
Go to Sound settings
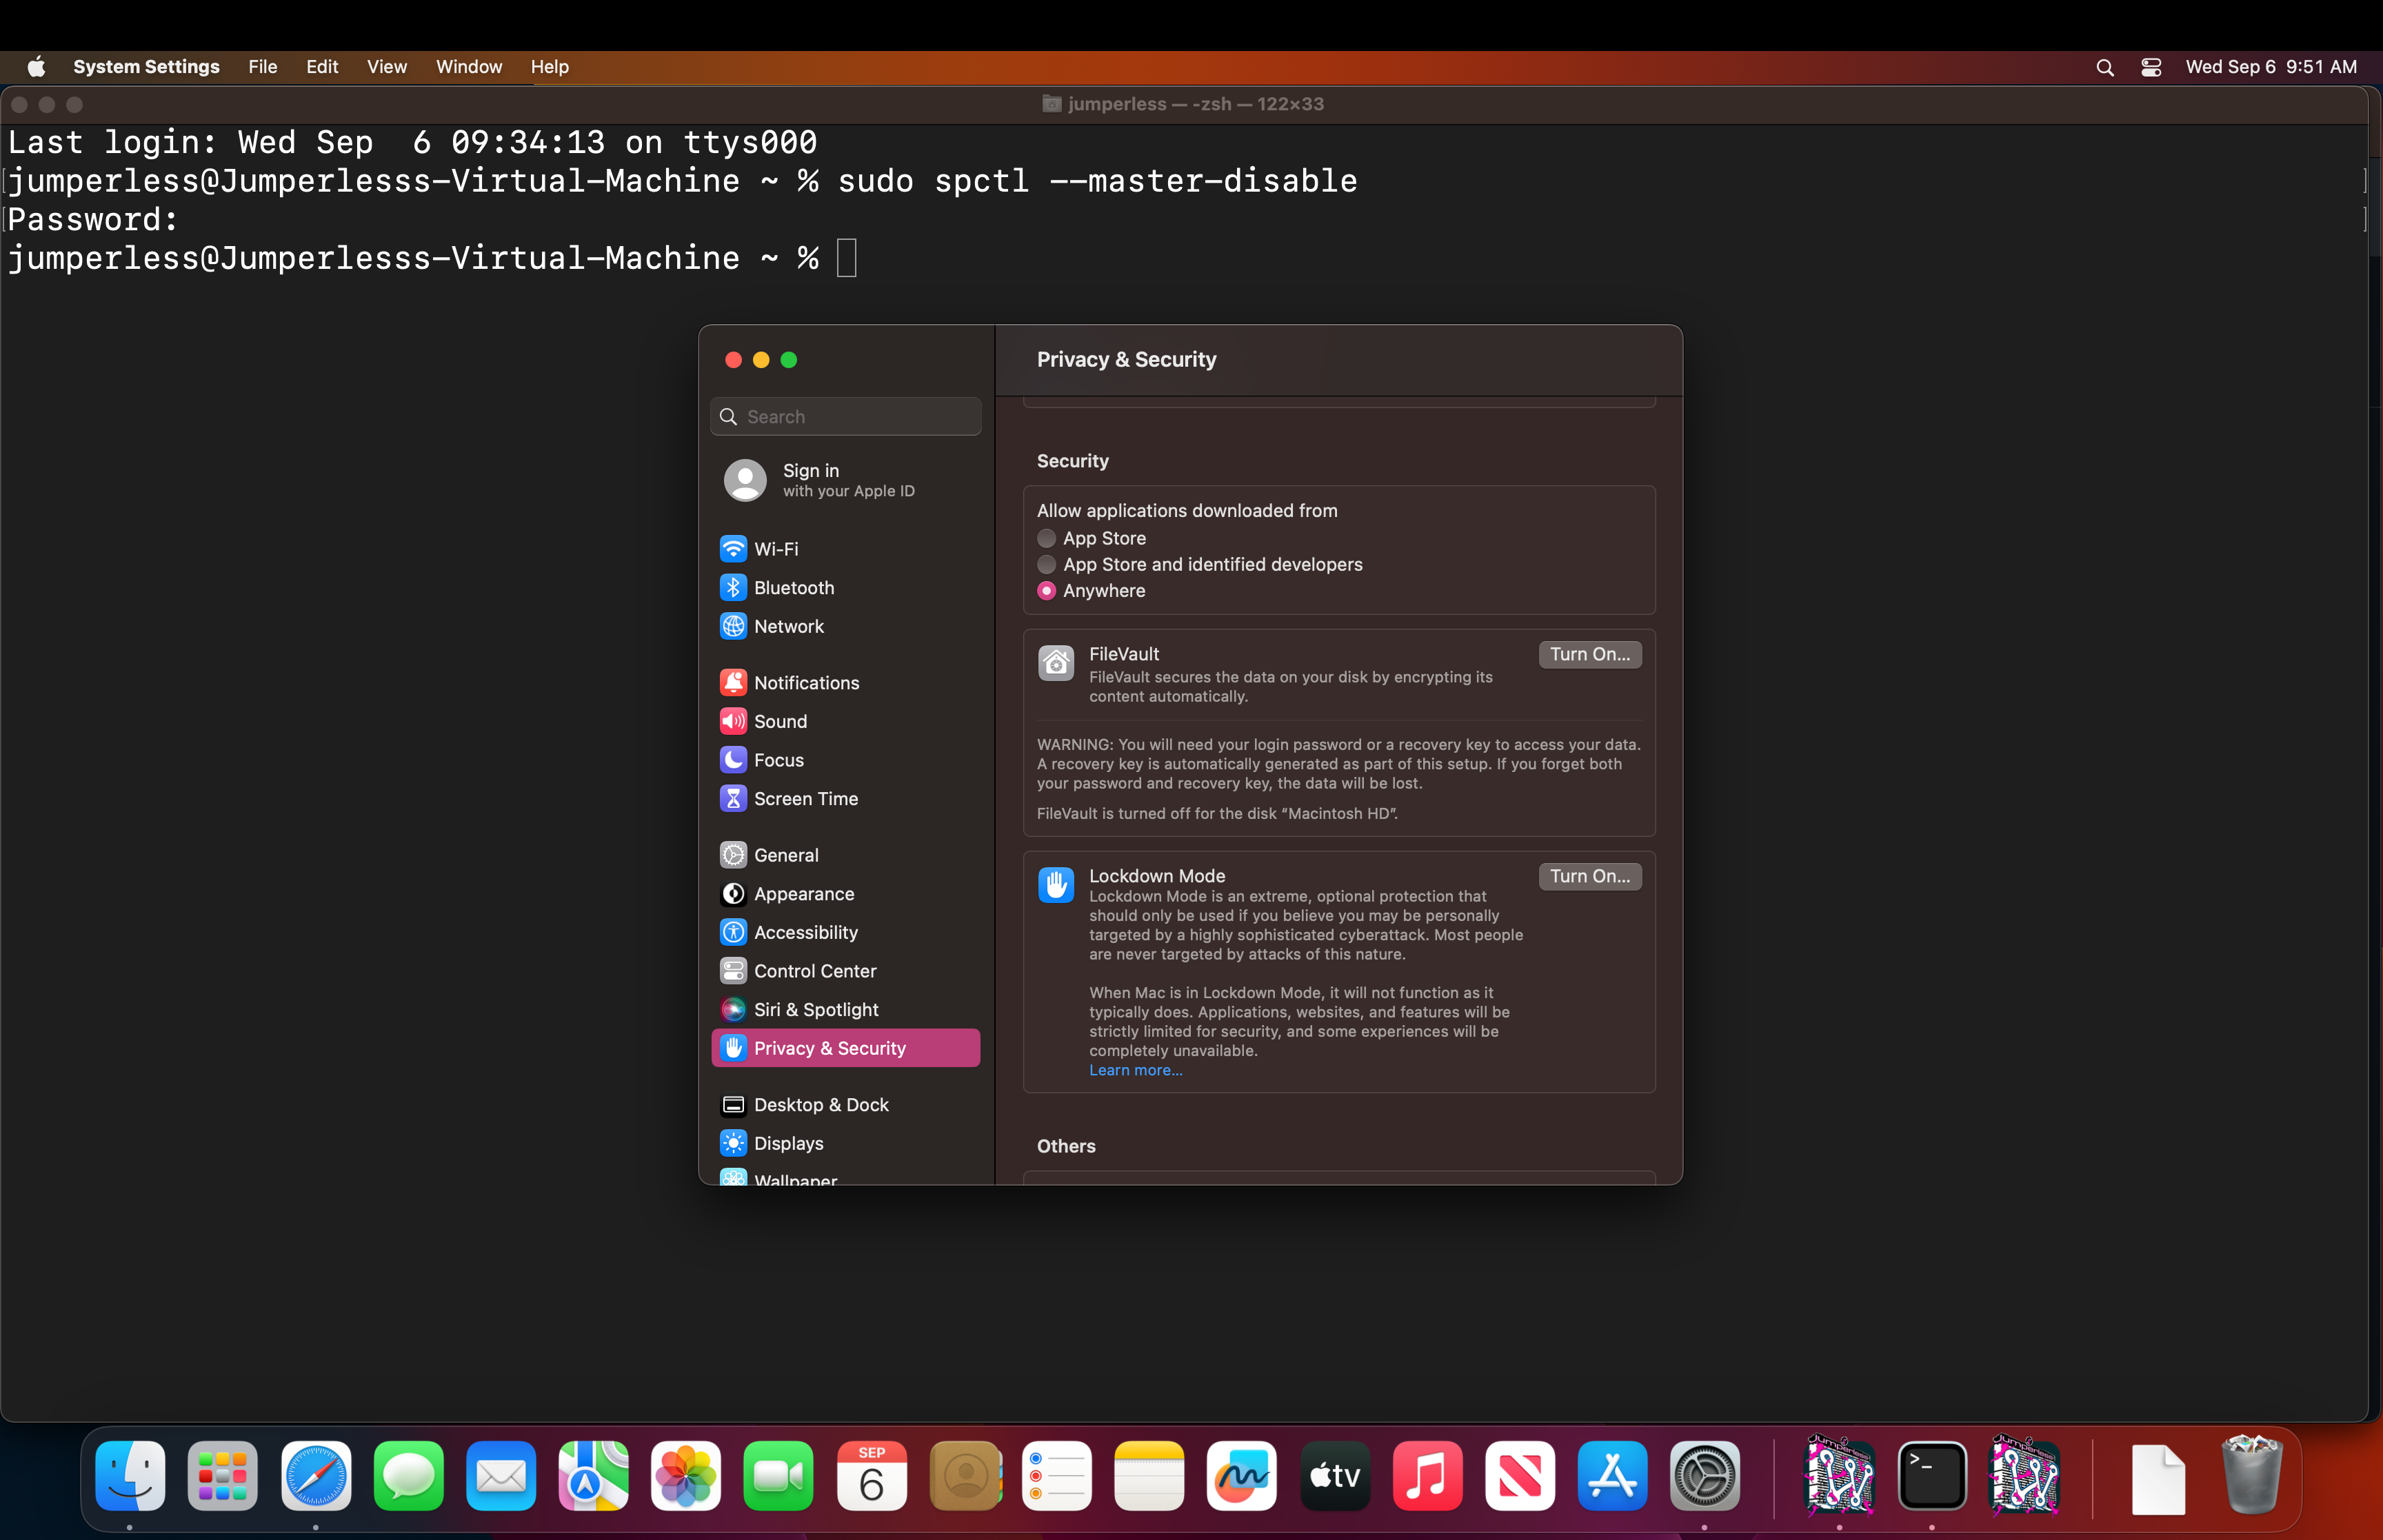pos(780,721)
